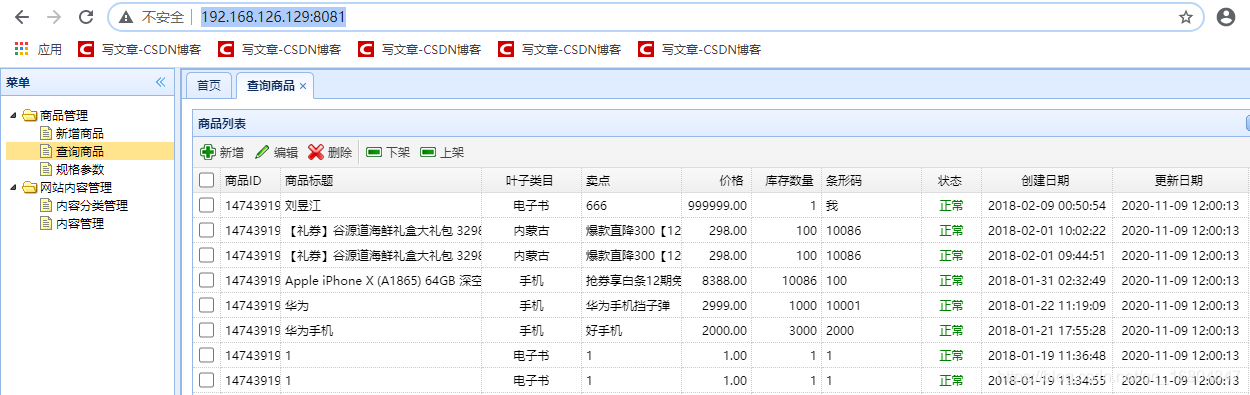Collapse the 网站内容管理 tree node arrow
This screenshot has width=1250, height=395.
(x=13, y=187)
